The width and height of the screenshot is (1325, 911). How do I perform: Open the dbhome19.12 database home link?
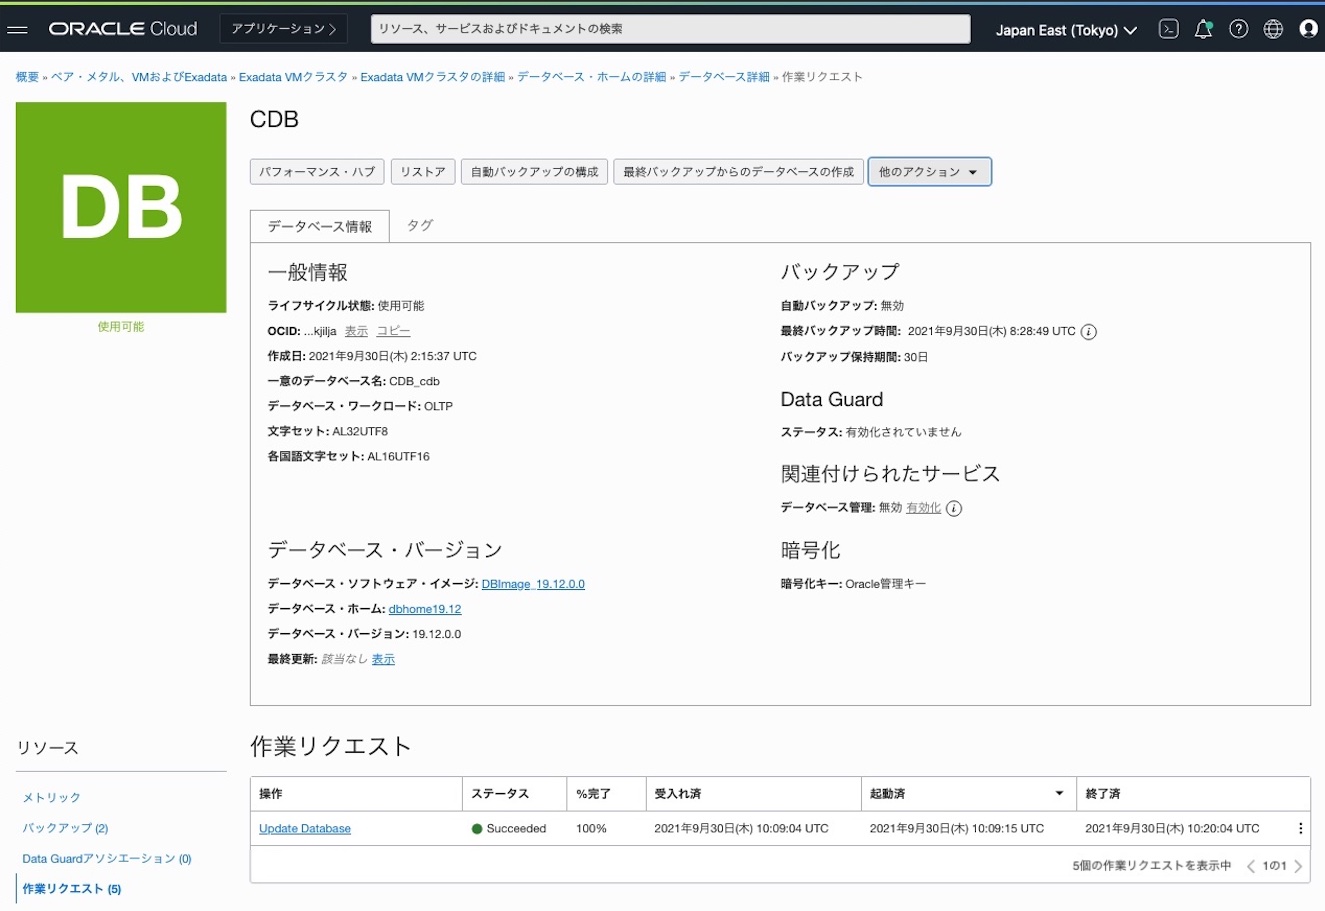(x=425, y=609)
